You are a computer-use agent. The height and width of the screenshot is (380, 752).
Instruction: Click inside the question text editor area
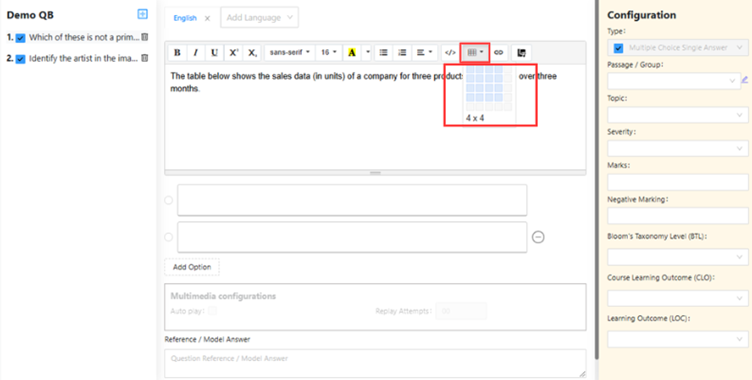pyautogui.click(x=375, y=117)
